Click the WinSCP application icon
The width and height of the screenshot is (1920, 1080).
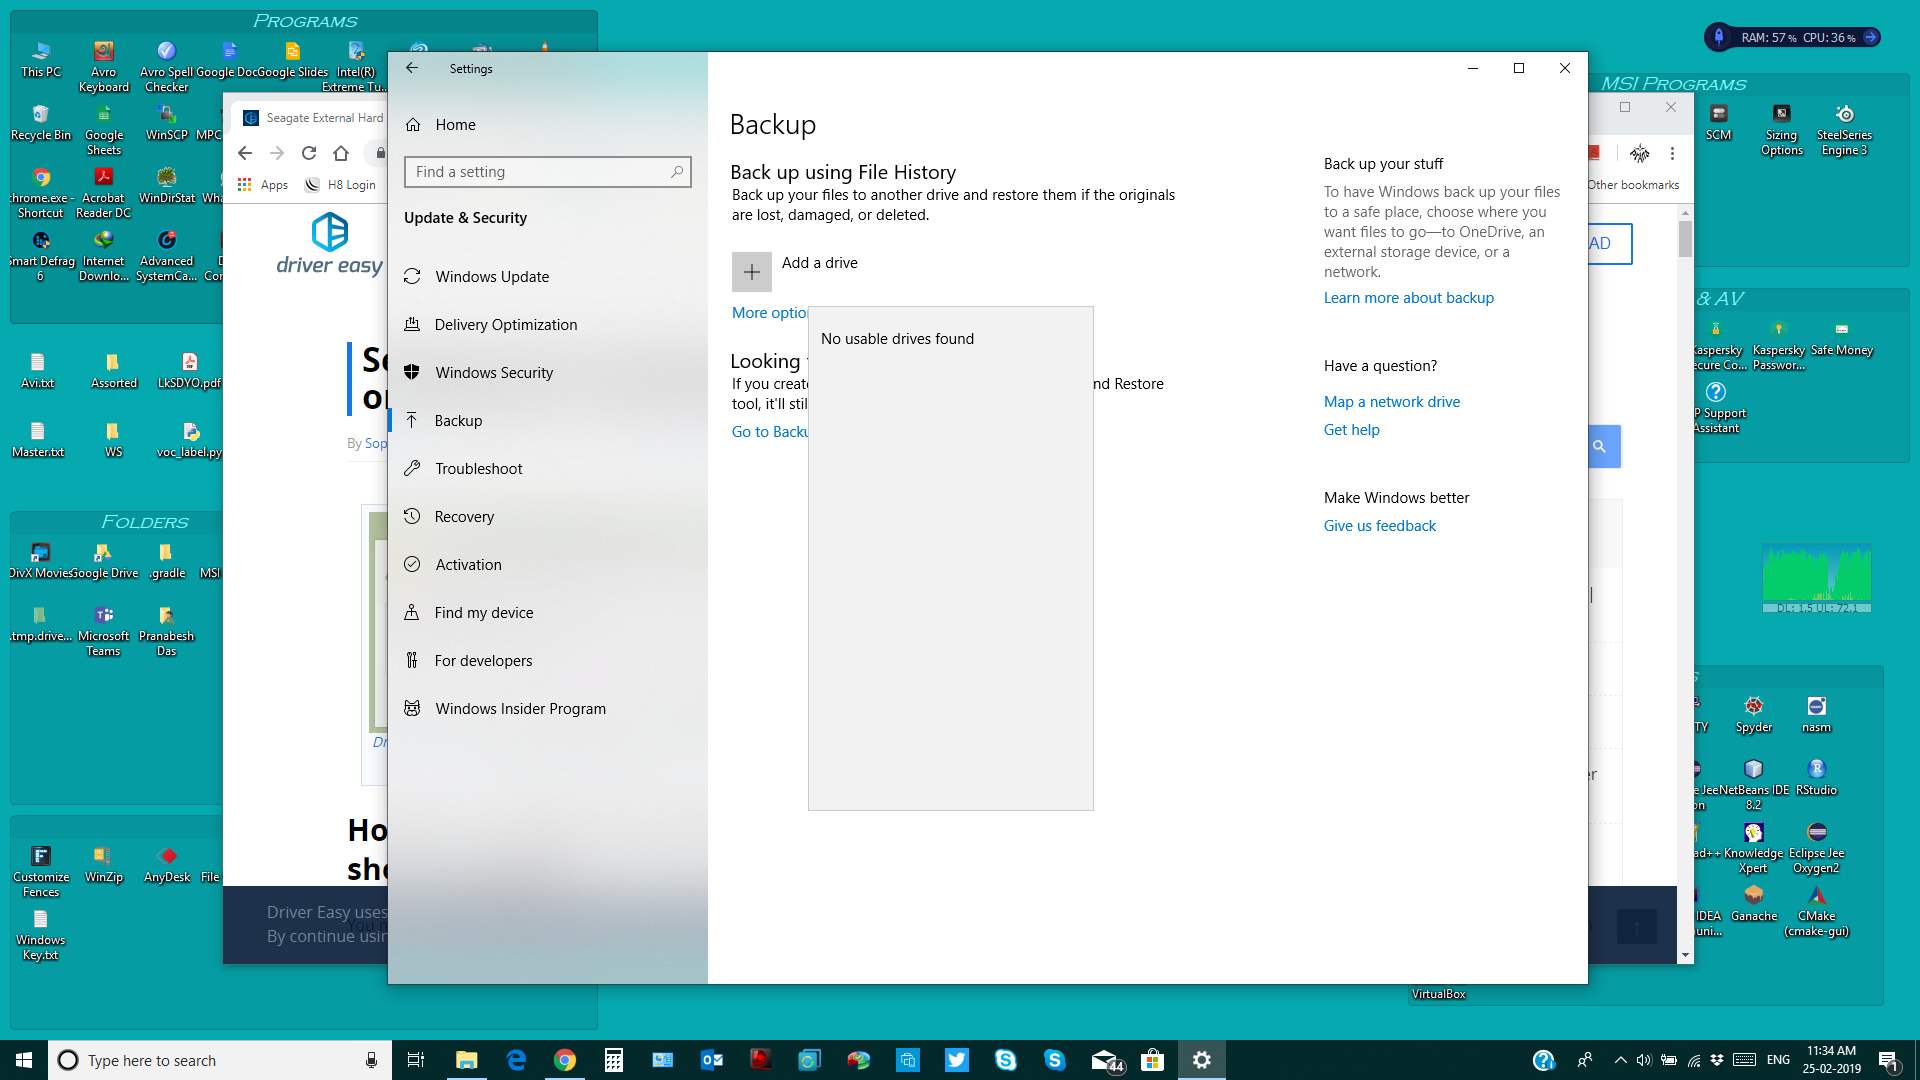[x=166, y=113]
